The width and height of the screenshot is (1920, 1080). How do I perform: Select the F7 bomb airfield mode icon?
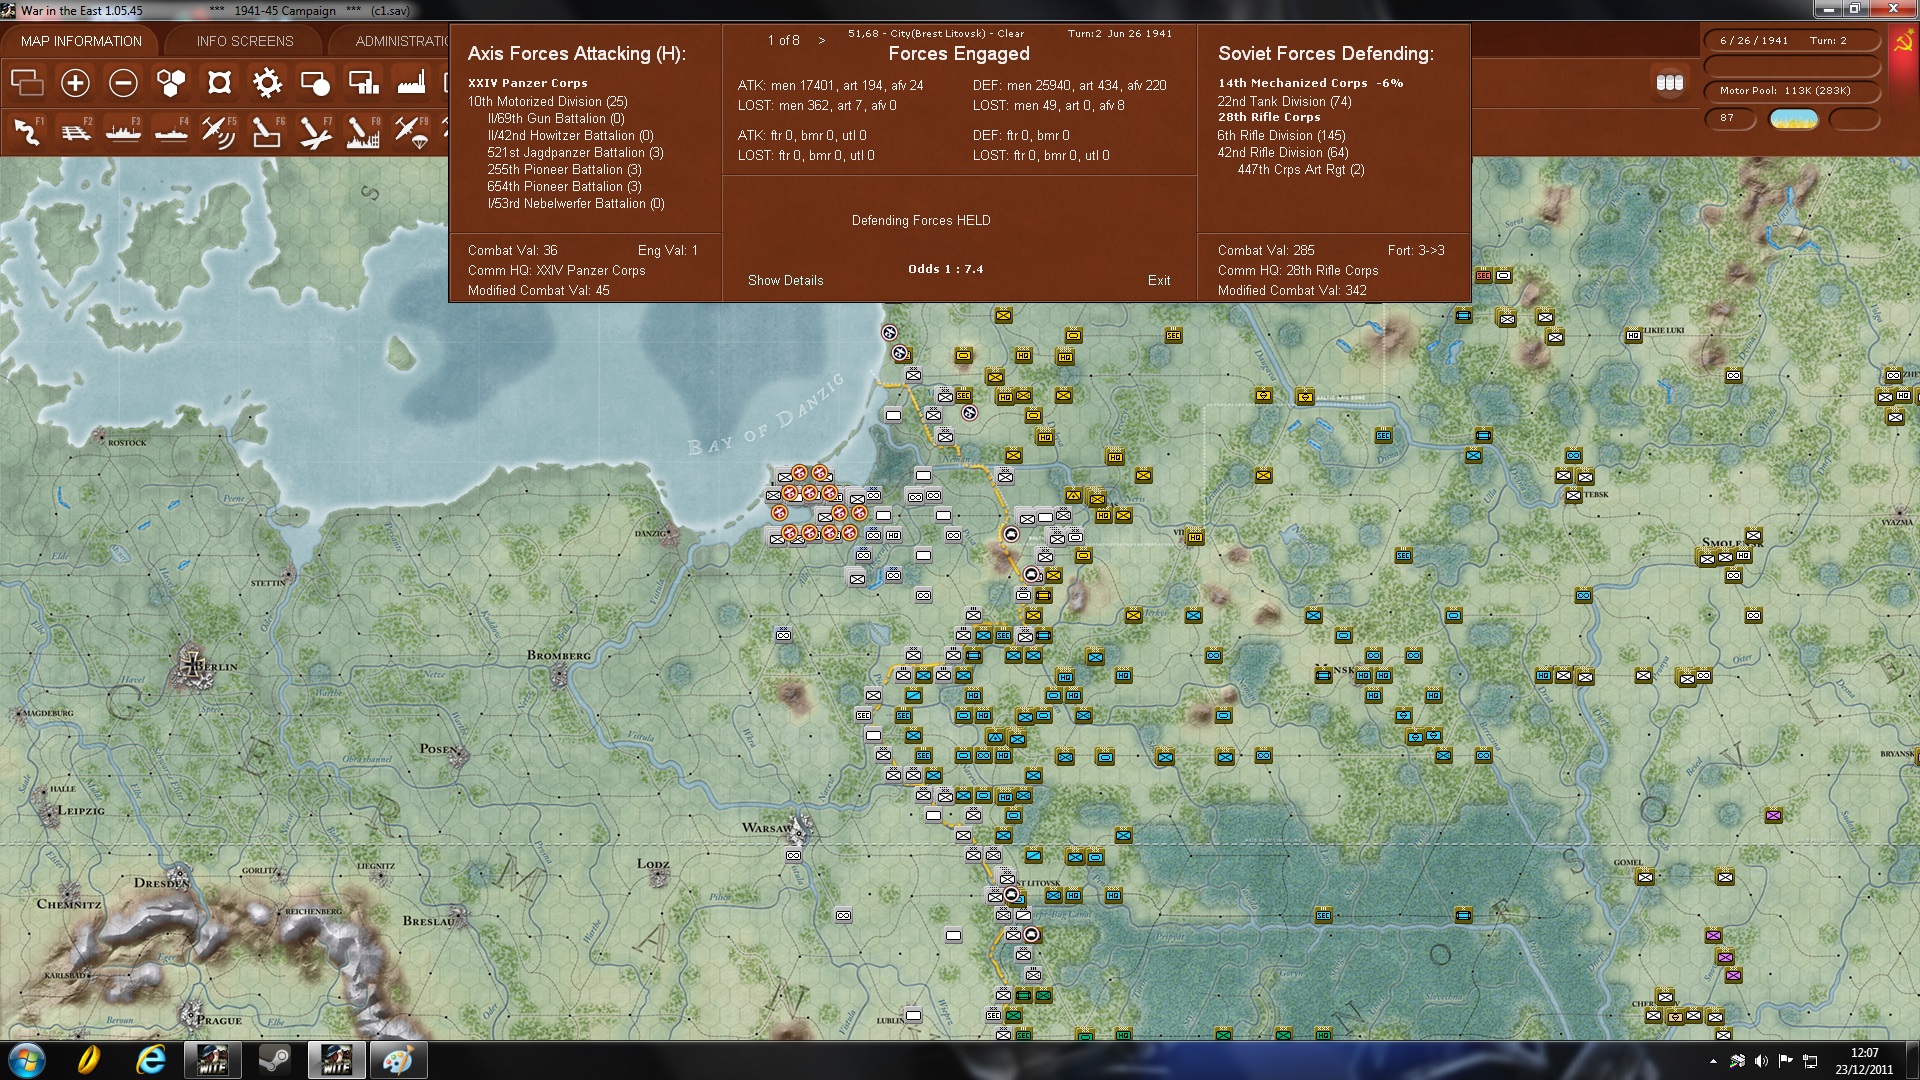coord(315,131)
